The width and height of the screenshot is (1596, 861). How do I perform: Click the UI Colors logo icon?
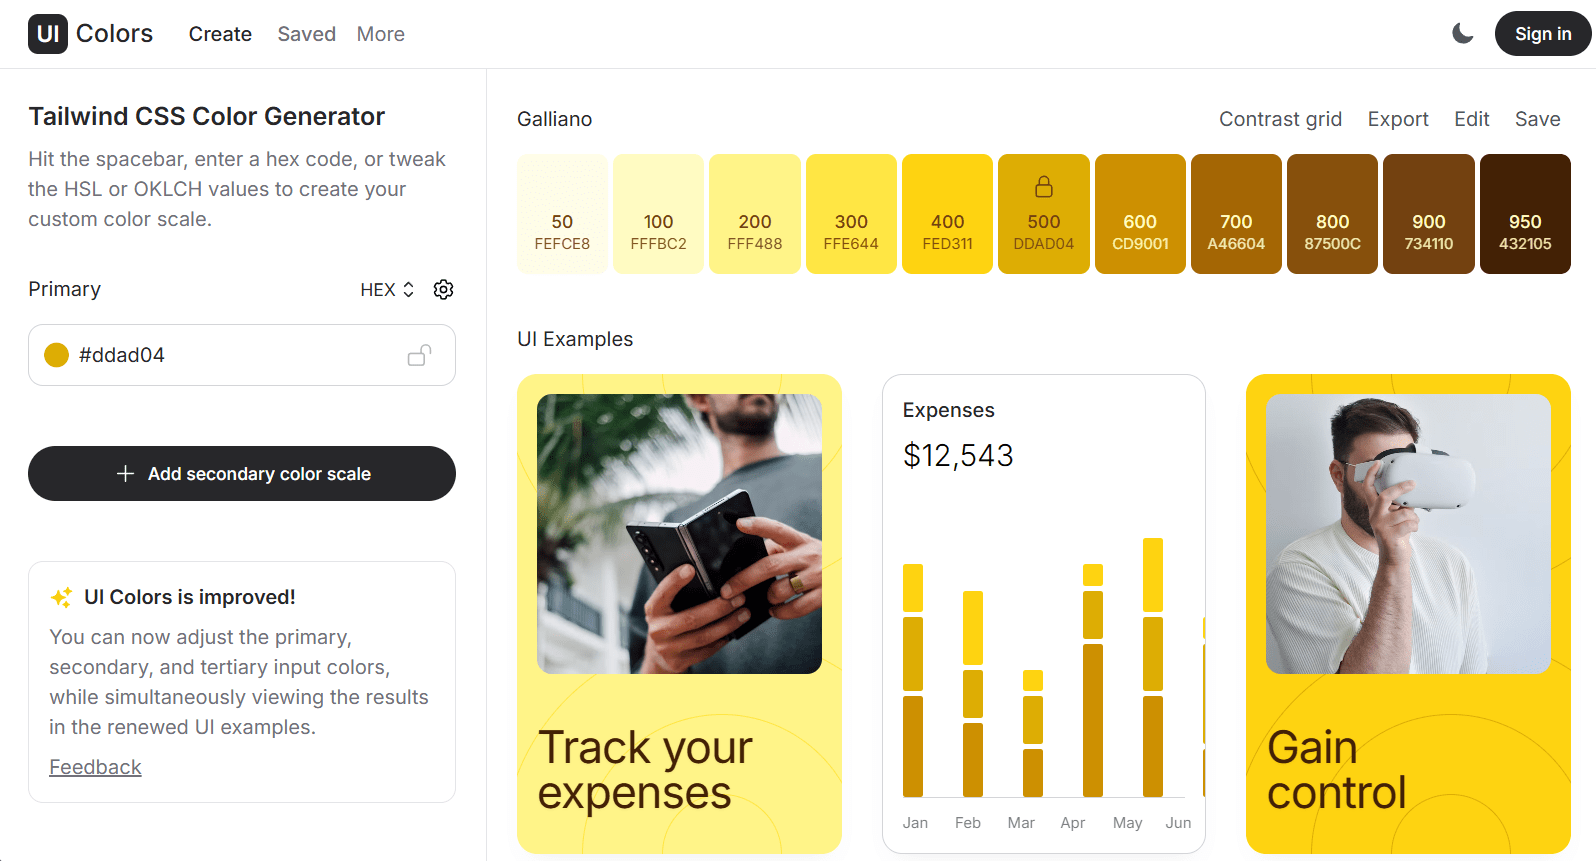(48, 34)
